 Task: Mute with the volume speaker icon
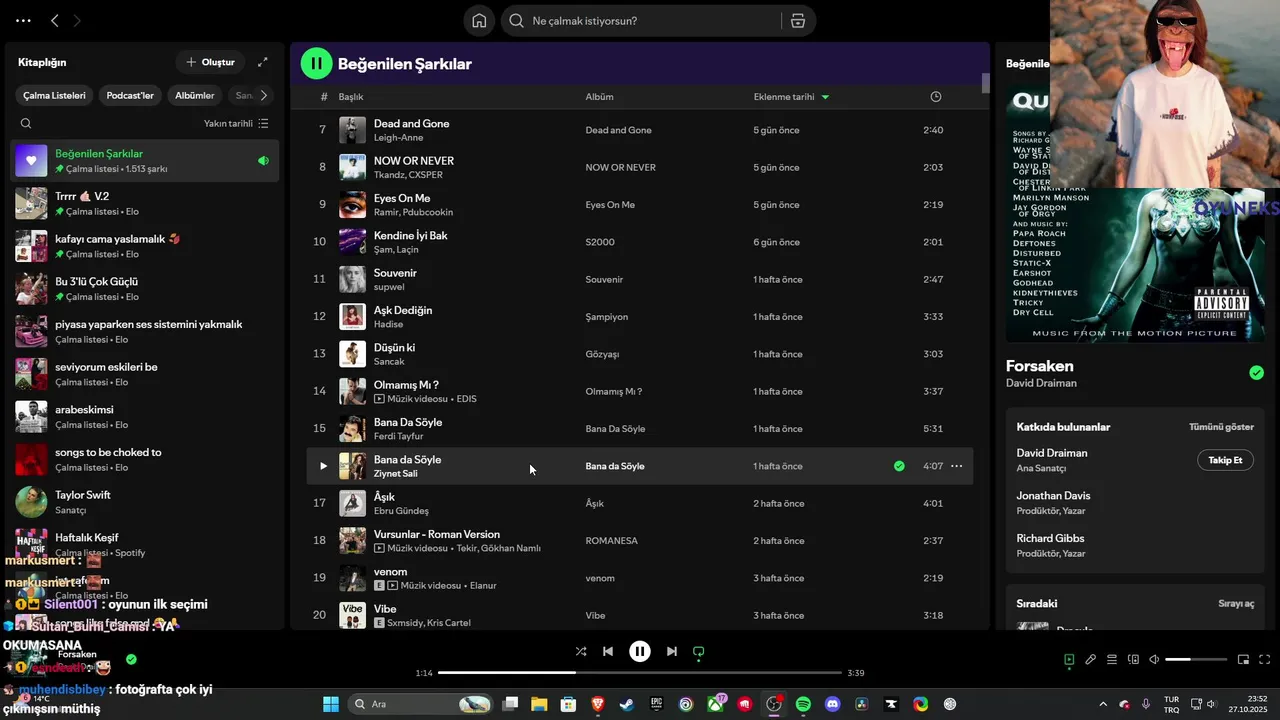1154,660
